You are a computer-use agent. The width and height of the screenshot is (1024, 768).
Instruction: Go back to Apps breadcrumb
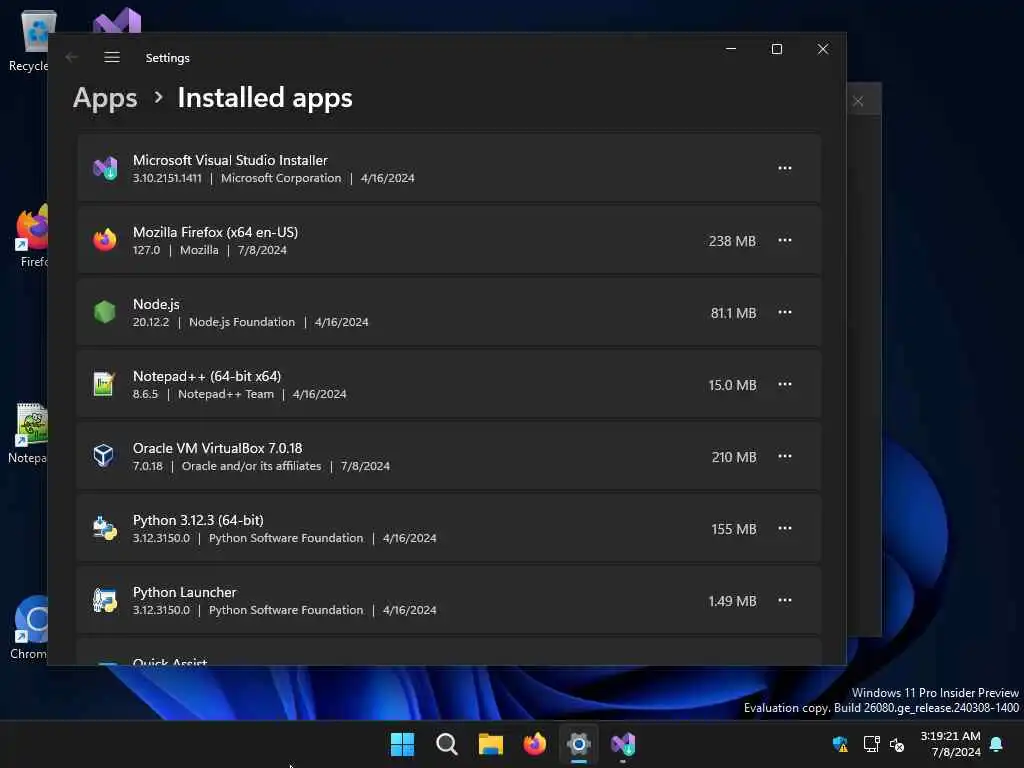pyautogui.click(x=105, y=98)
